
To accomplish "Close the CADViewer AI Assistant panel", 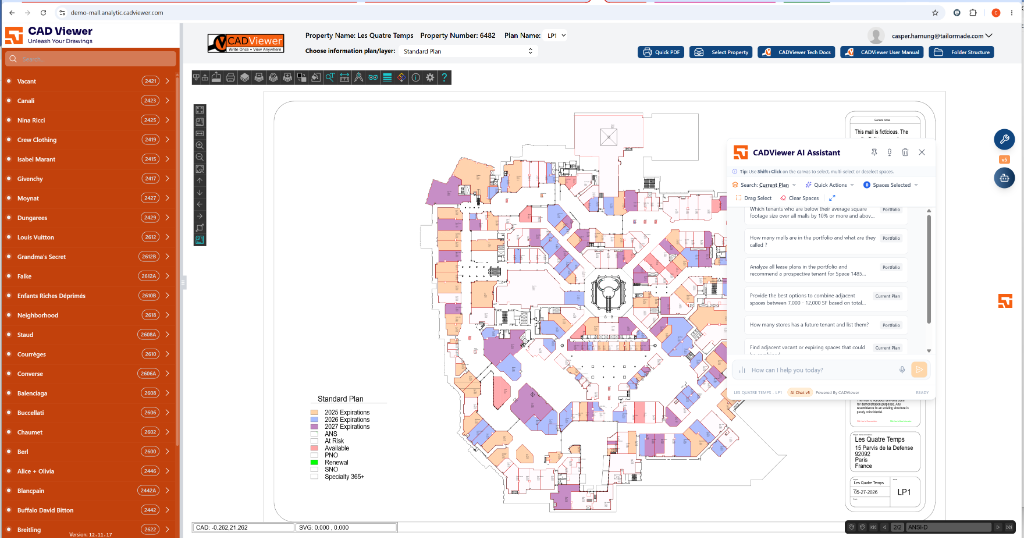I will click(921, 152).
